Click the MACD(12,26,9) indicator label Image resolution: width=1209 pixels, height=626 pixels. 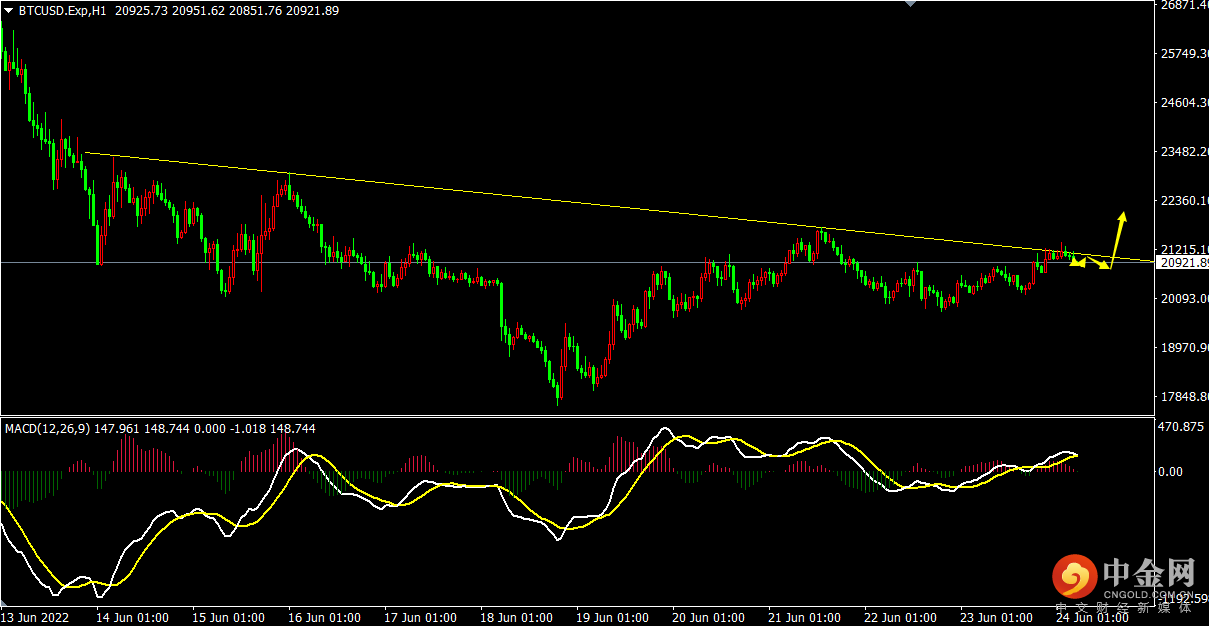(x=46, y=428)
